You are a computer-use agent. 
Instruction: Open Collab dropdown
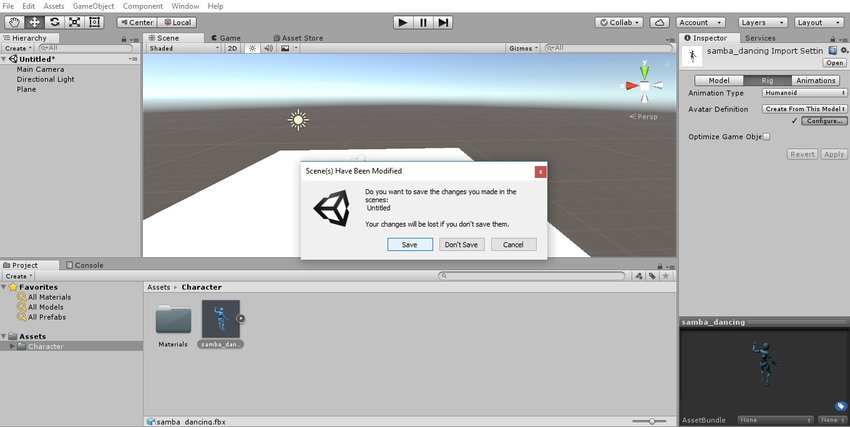619,22
